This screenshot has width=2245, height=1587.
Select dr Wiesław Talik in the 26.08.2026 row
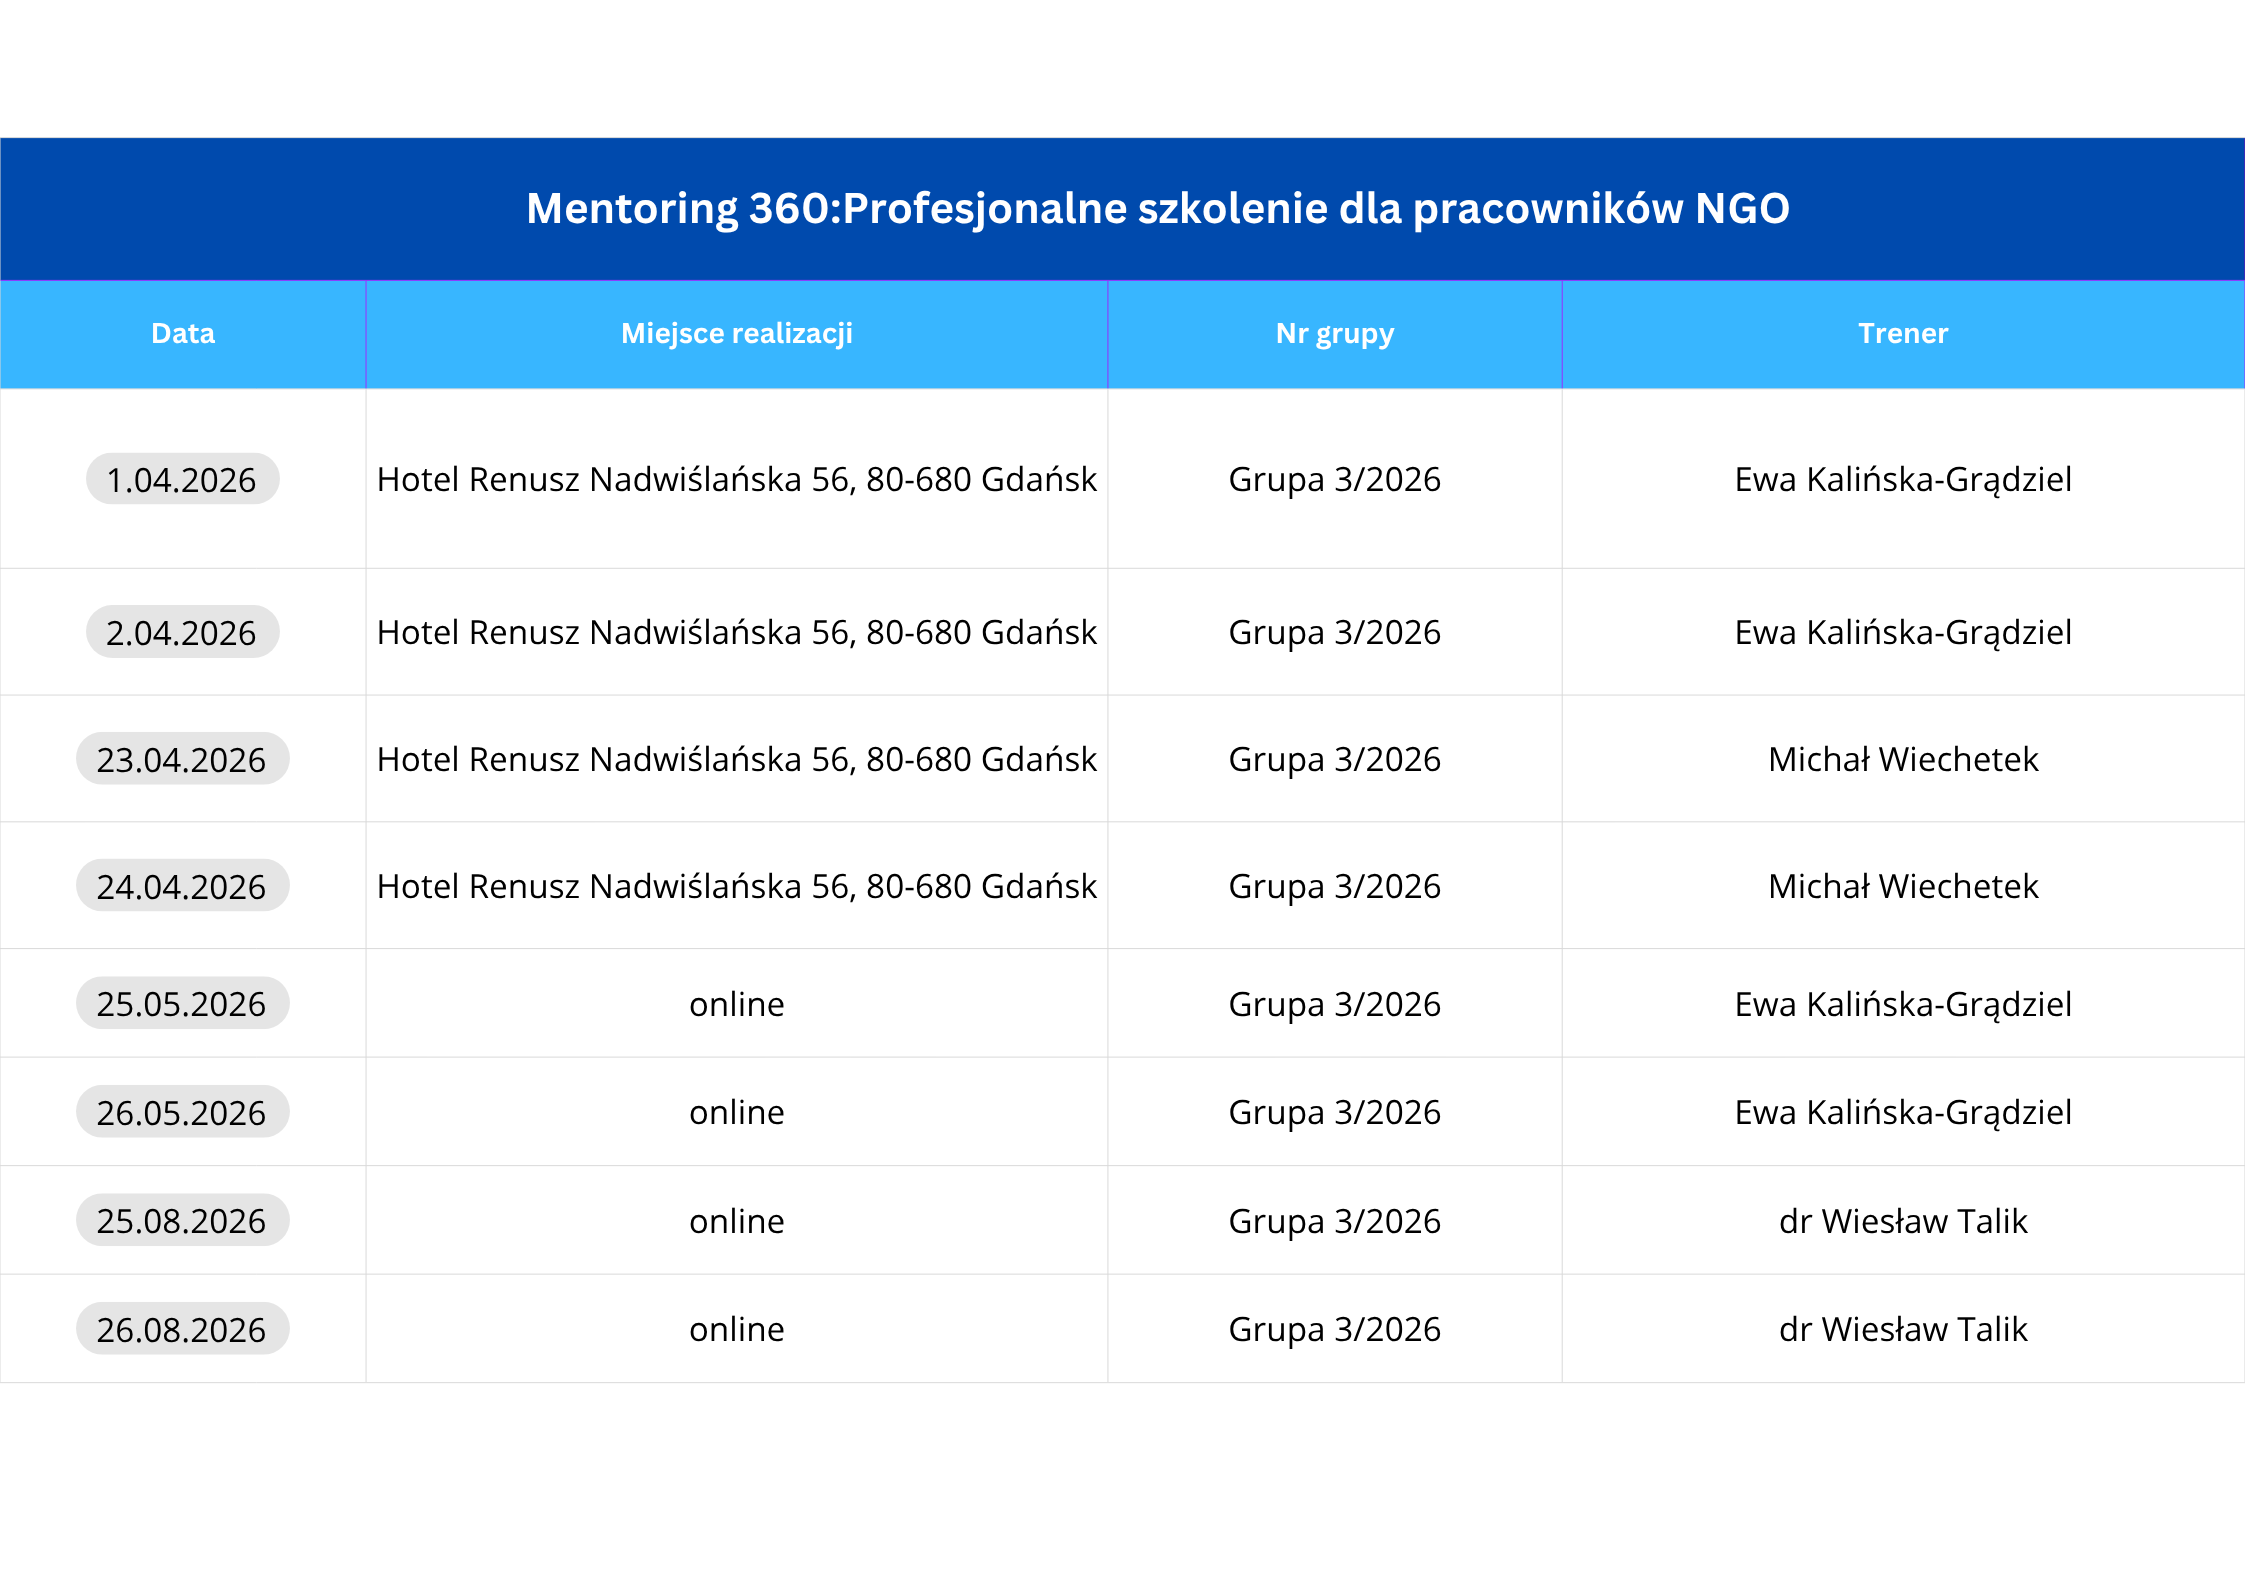coord(1902,1330)
